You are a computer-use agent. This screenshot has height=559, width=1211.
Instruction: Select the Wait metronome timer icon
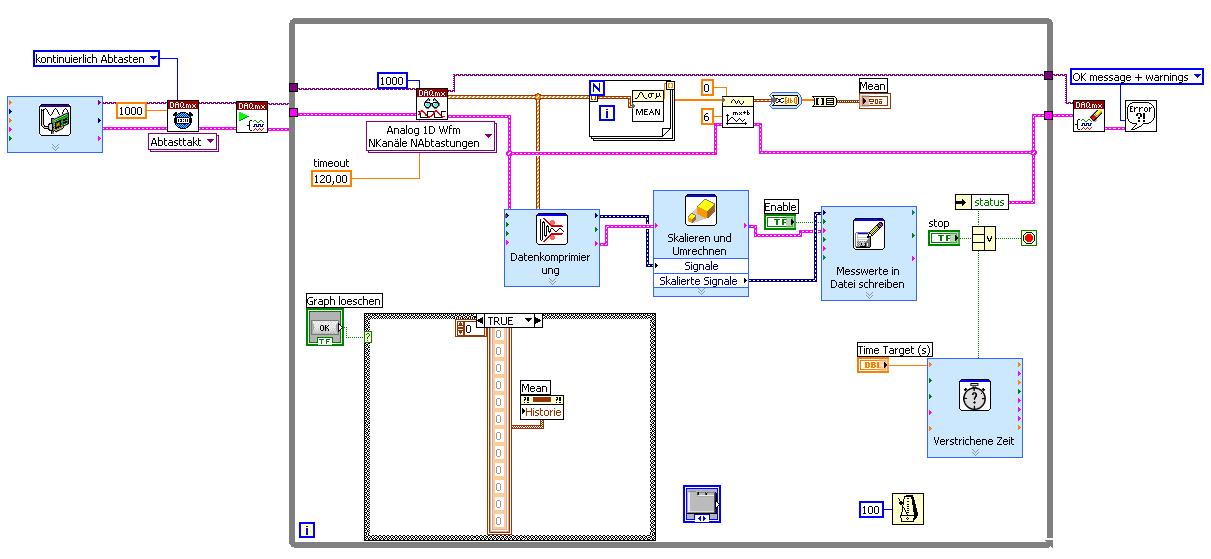(908, 509)
